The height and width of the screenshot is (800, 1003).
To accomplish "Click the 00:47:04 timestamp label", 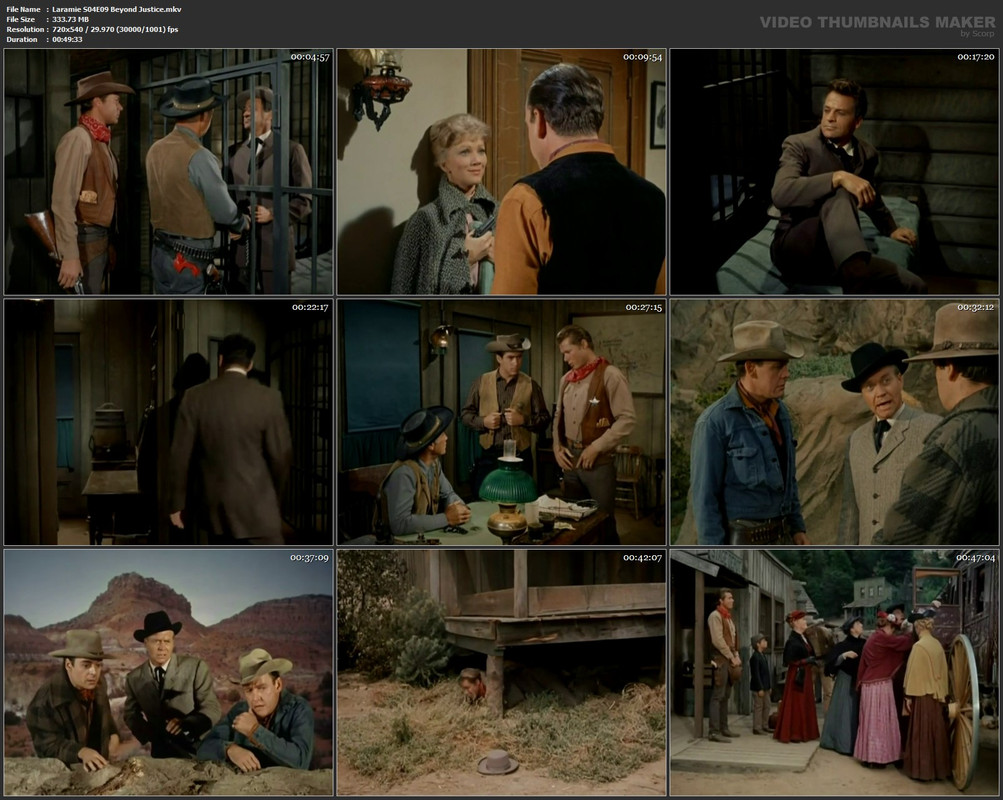I will tap(976, 558).
